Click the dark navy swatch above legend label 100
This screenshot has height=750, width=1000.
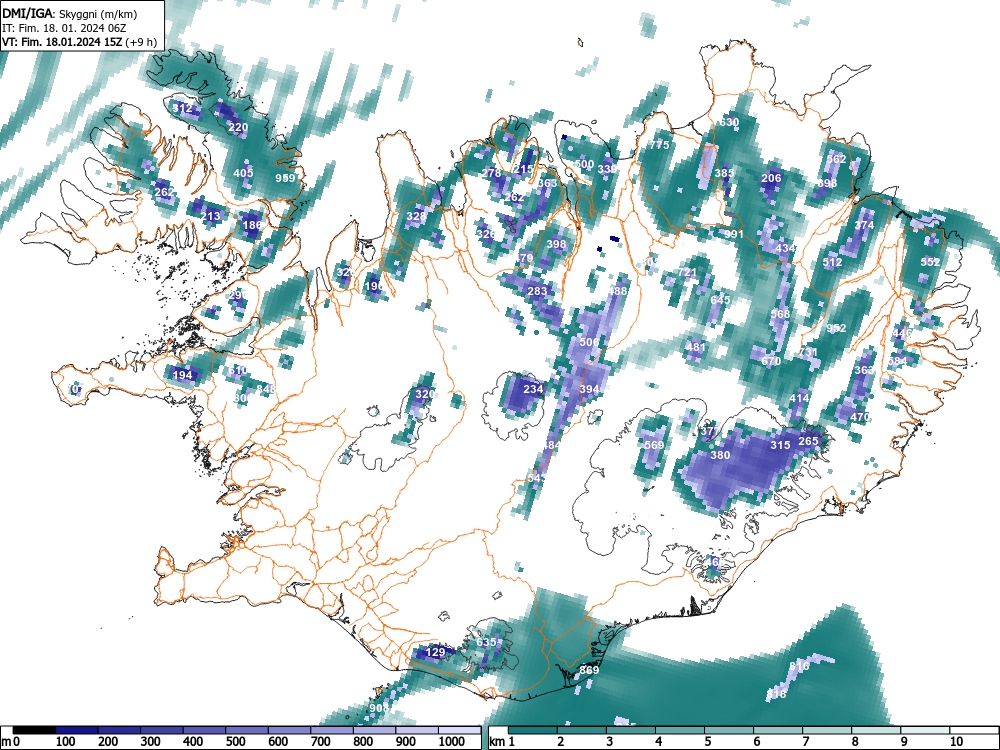coord(77,730)
